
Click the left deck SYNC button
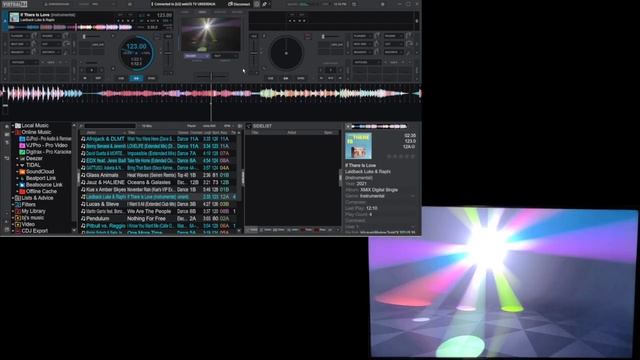(x=151, y=78)
